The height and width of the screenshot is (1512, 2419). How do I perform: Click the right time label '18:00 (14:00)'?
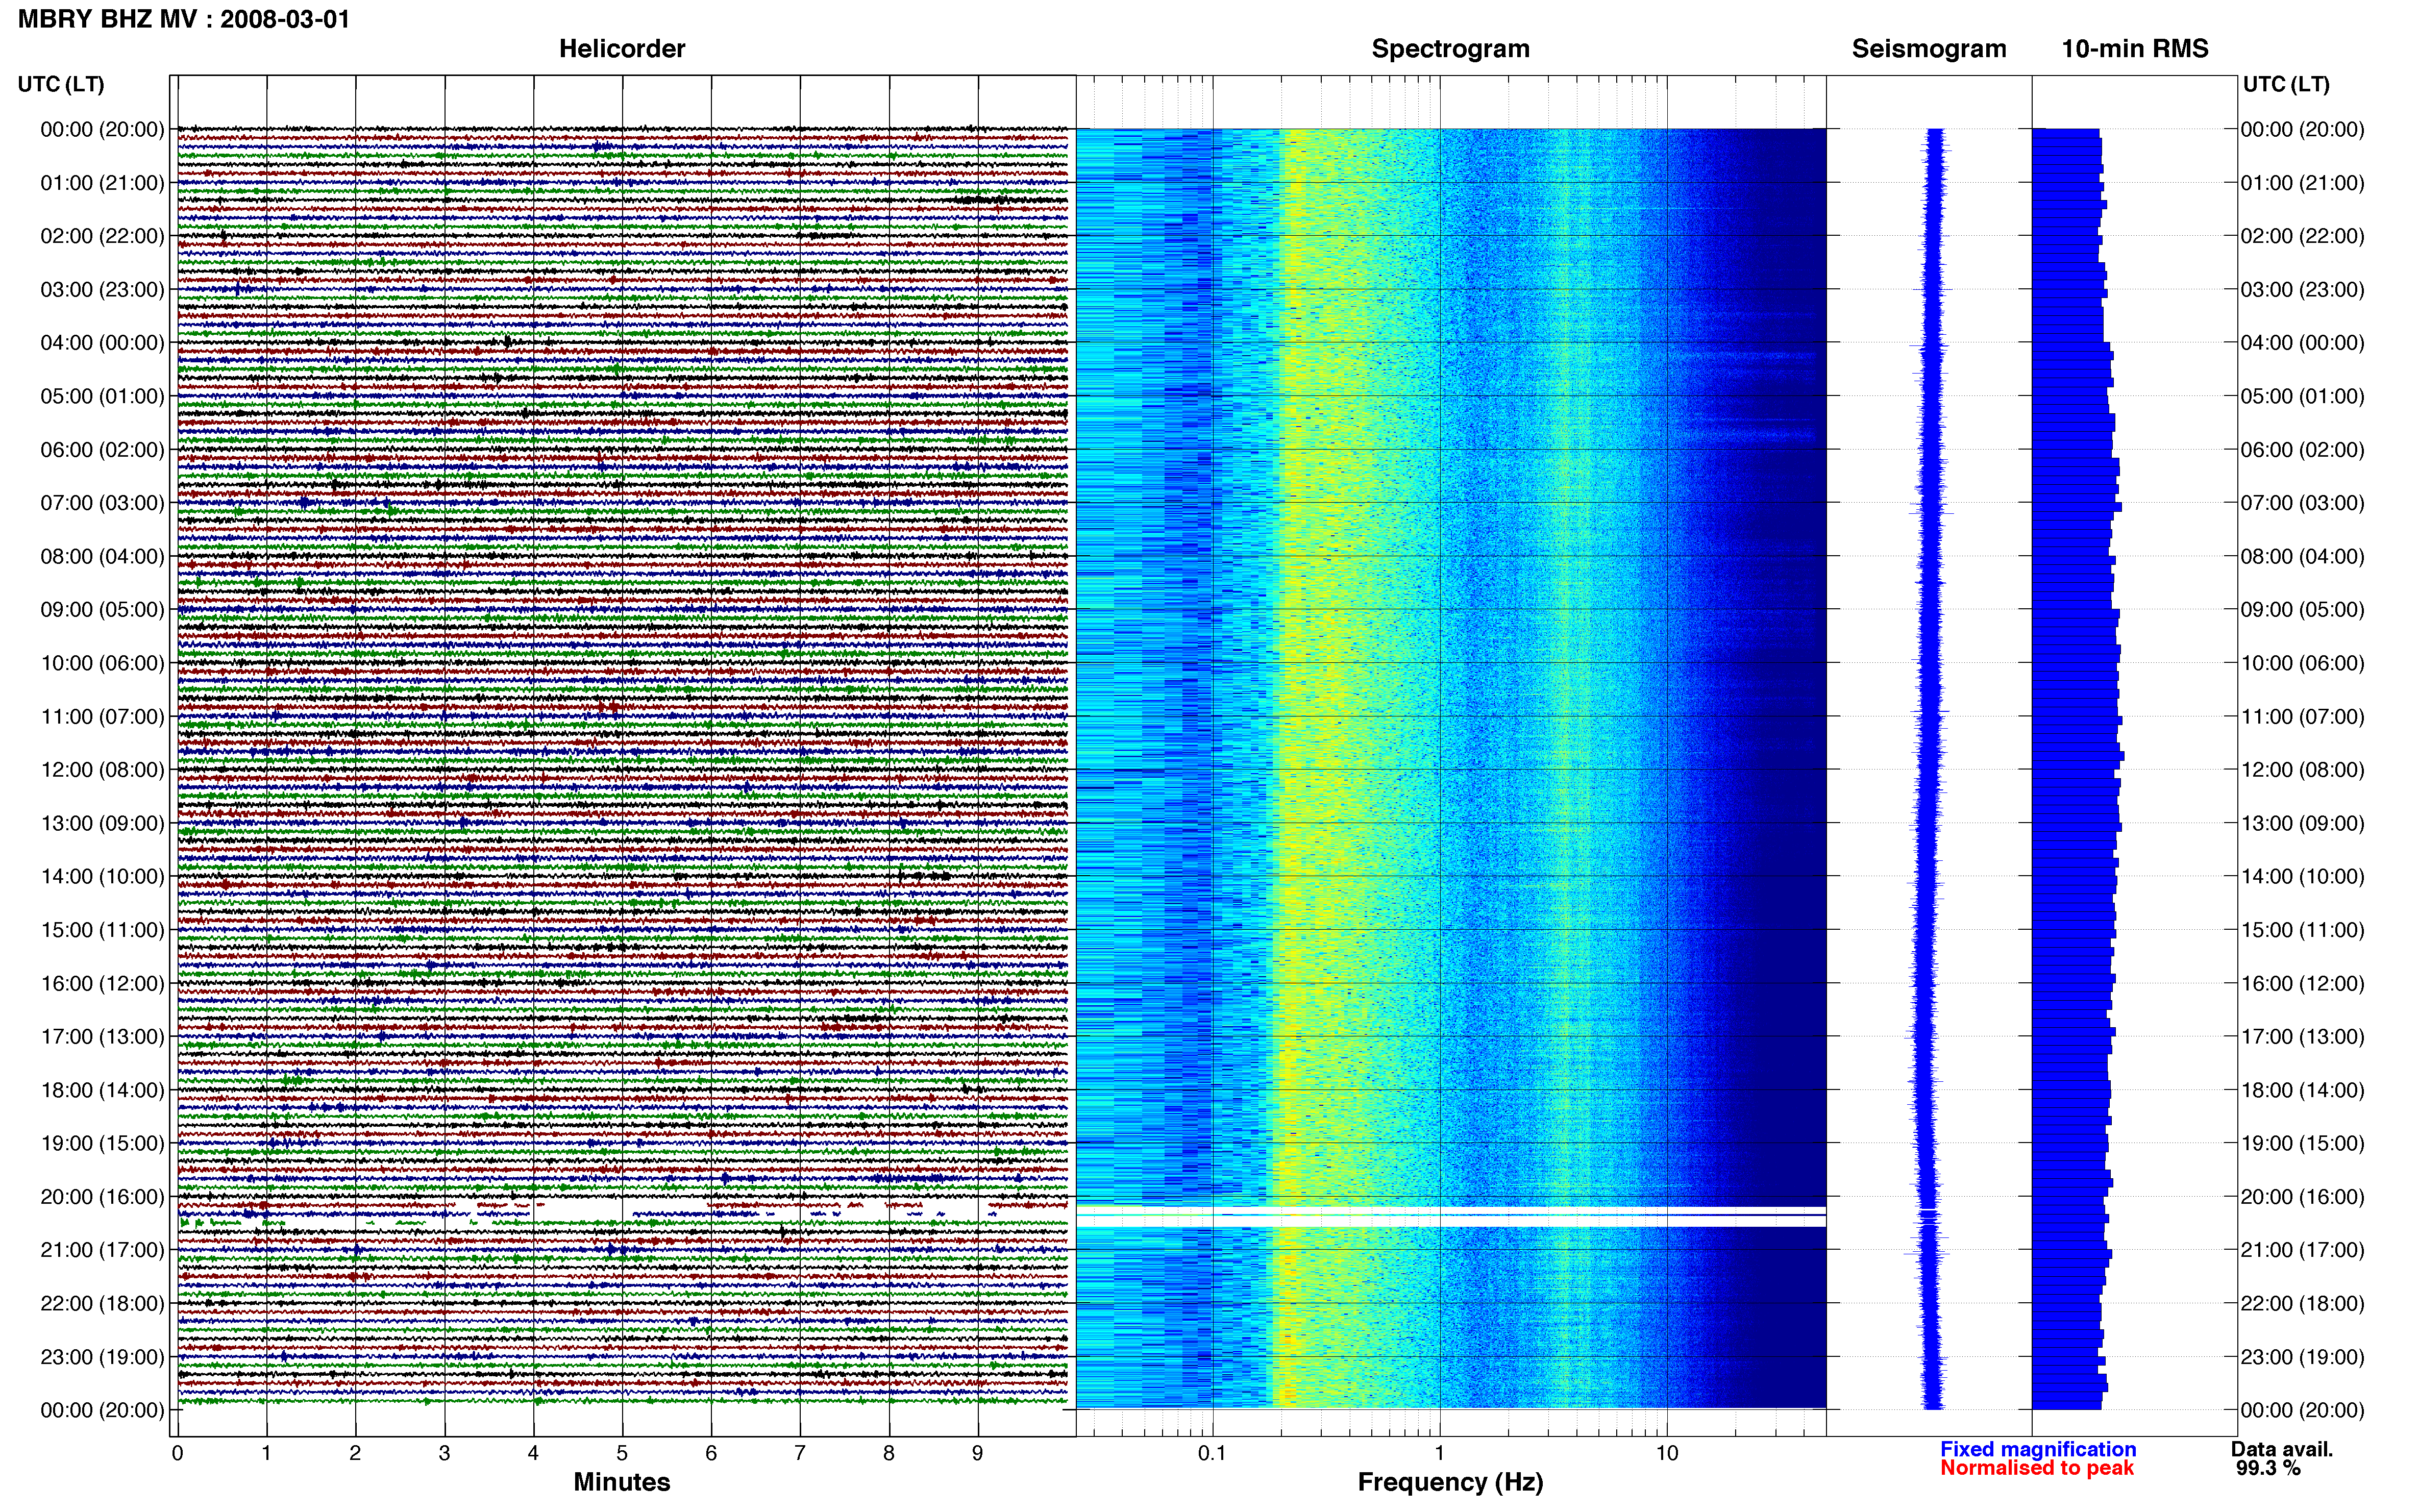coord(2303,1090)
